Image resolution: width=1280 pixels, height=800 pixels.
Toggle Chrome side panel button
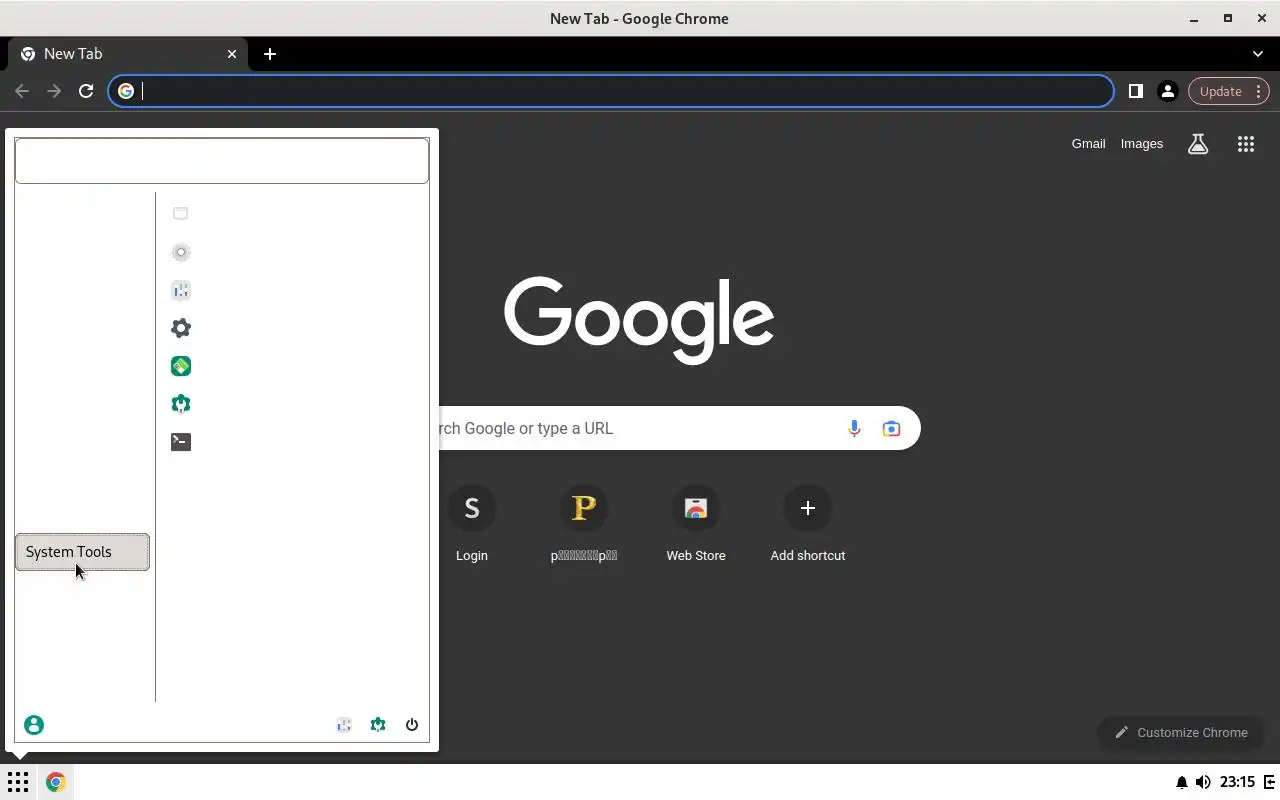[1135, 91]
